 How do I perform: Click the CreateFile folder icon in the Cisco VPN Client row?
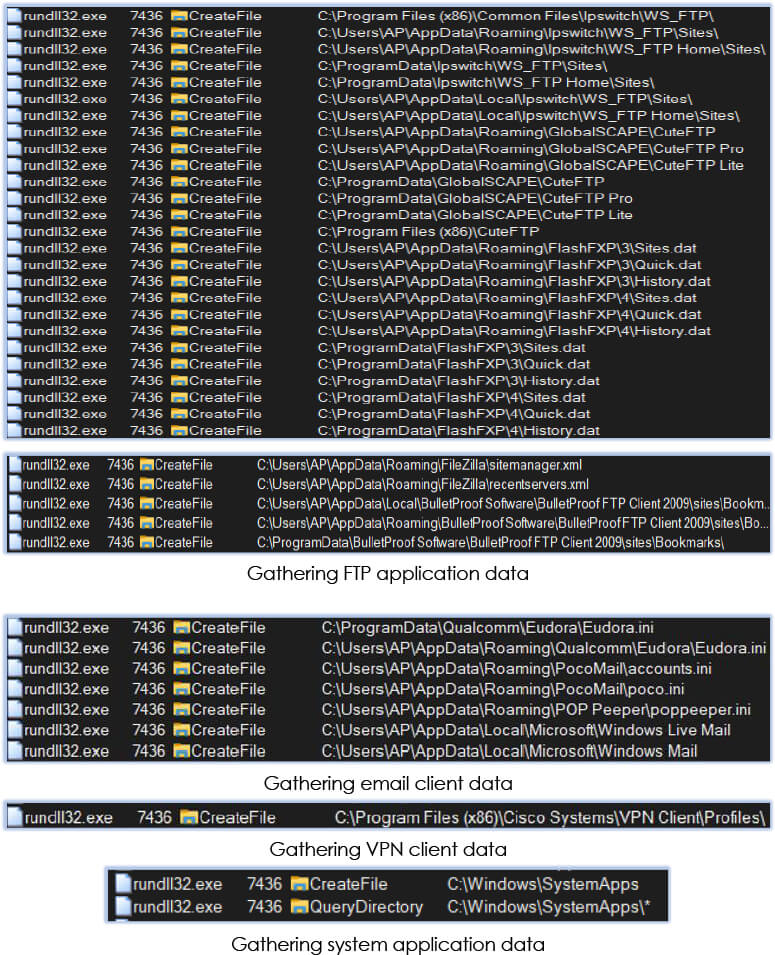click(x=189, y=818)
